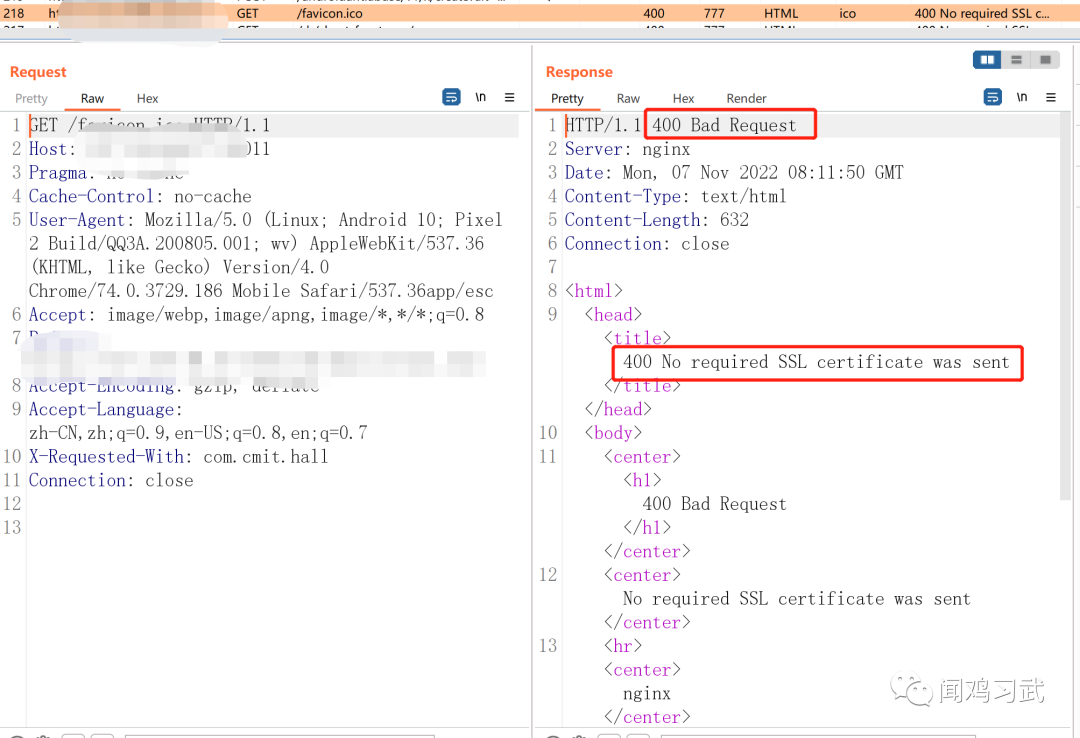The image size is (1080, 738).
Task: Toggle show newline characters in Response panel
Action: [1022, 97]
